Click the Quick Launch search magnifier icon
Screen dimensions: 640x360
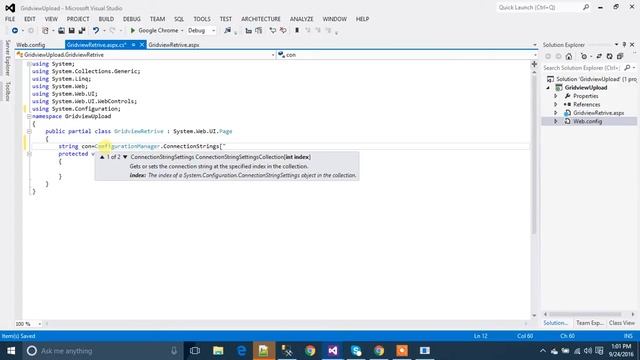tap(586, 7)
